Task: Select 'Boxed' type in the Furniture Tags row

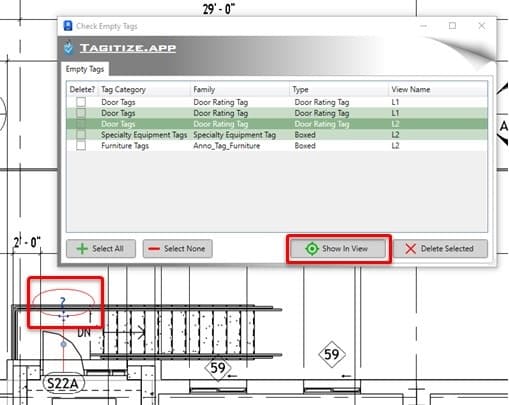Action: pos(305,146)
